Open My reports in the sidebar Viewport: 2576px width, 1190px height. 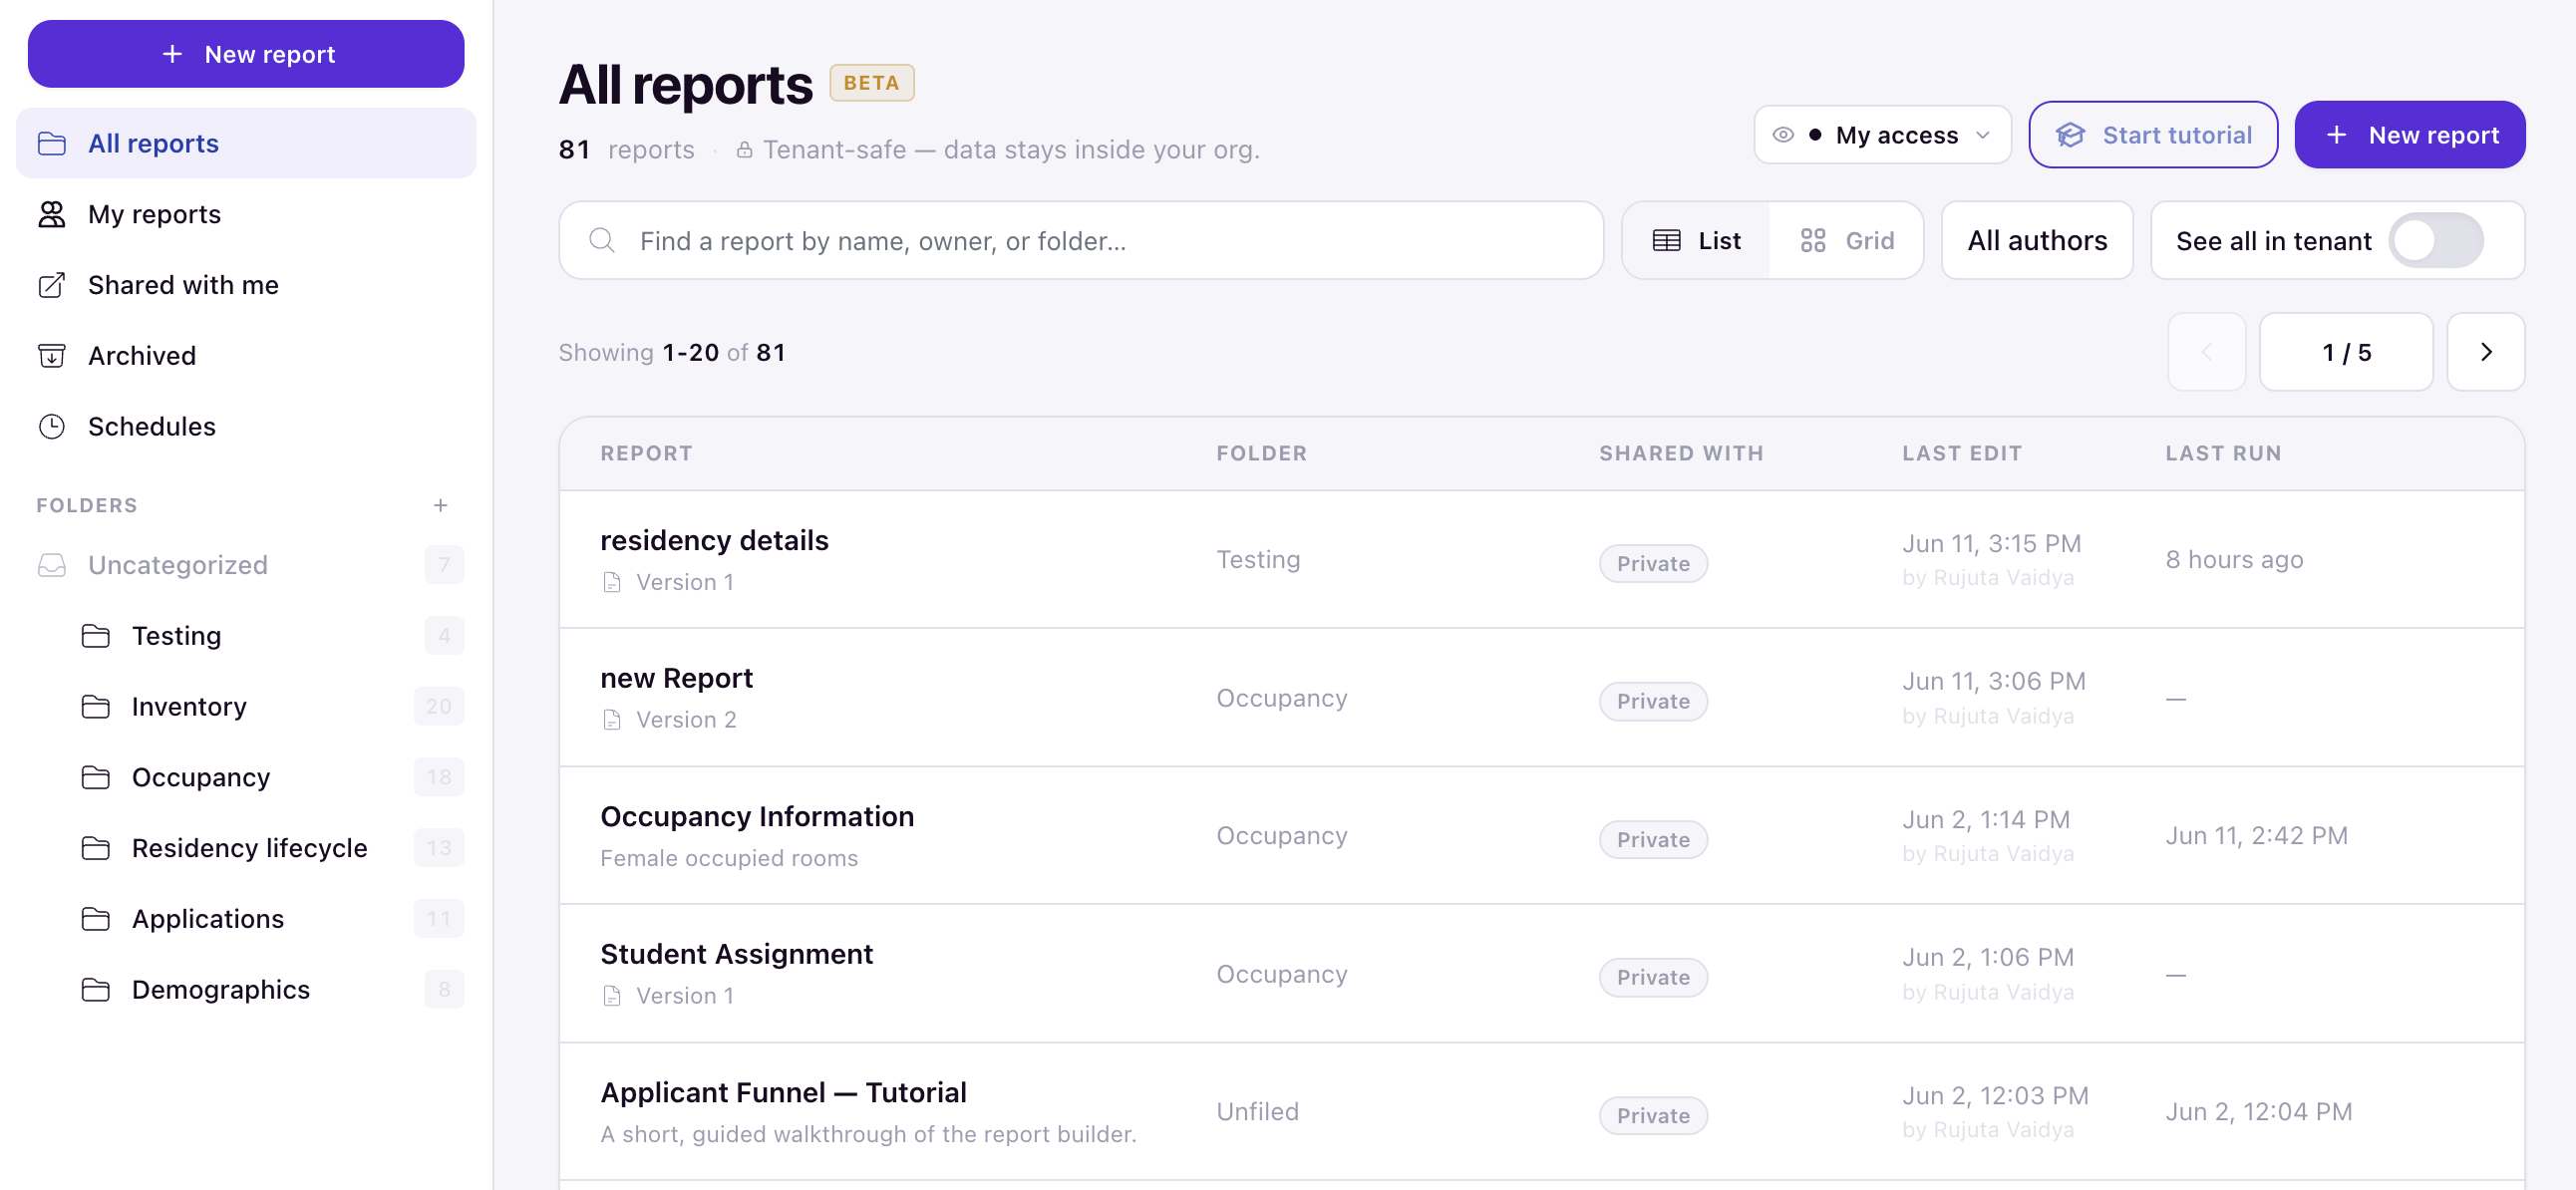pos(246,214)
